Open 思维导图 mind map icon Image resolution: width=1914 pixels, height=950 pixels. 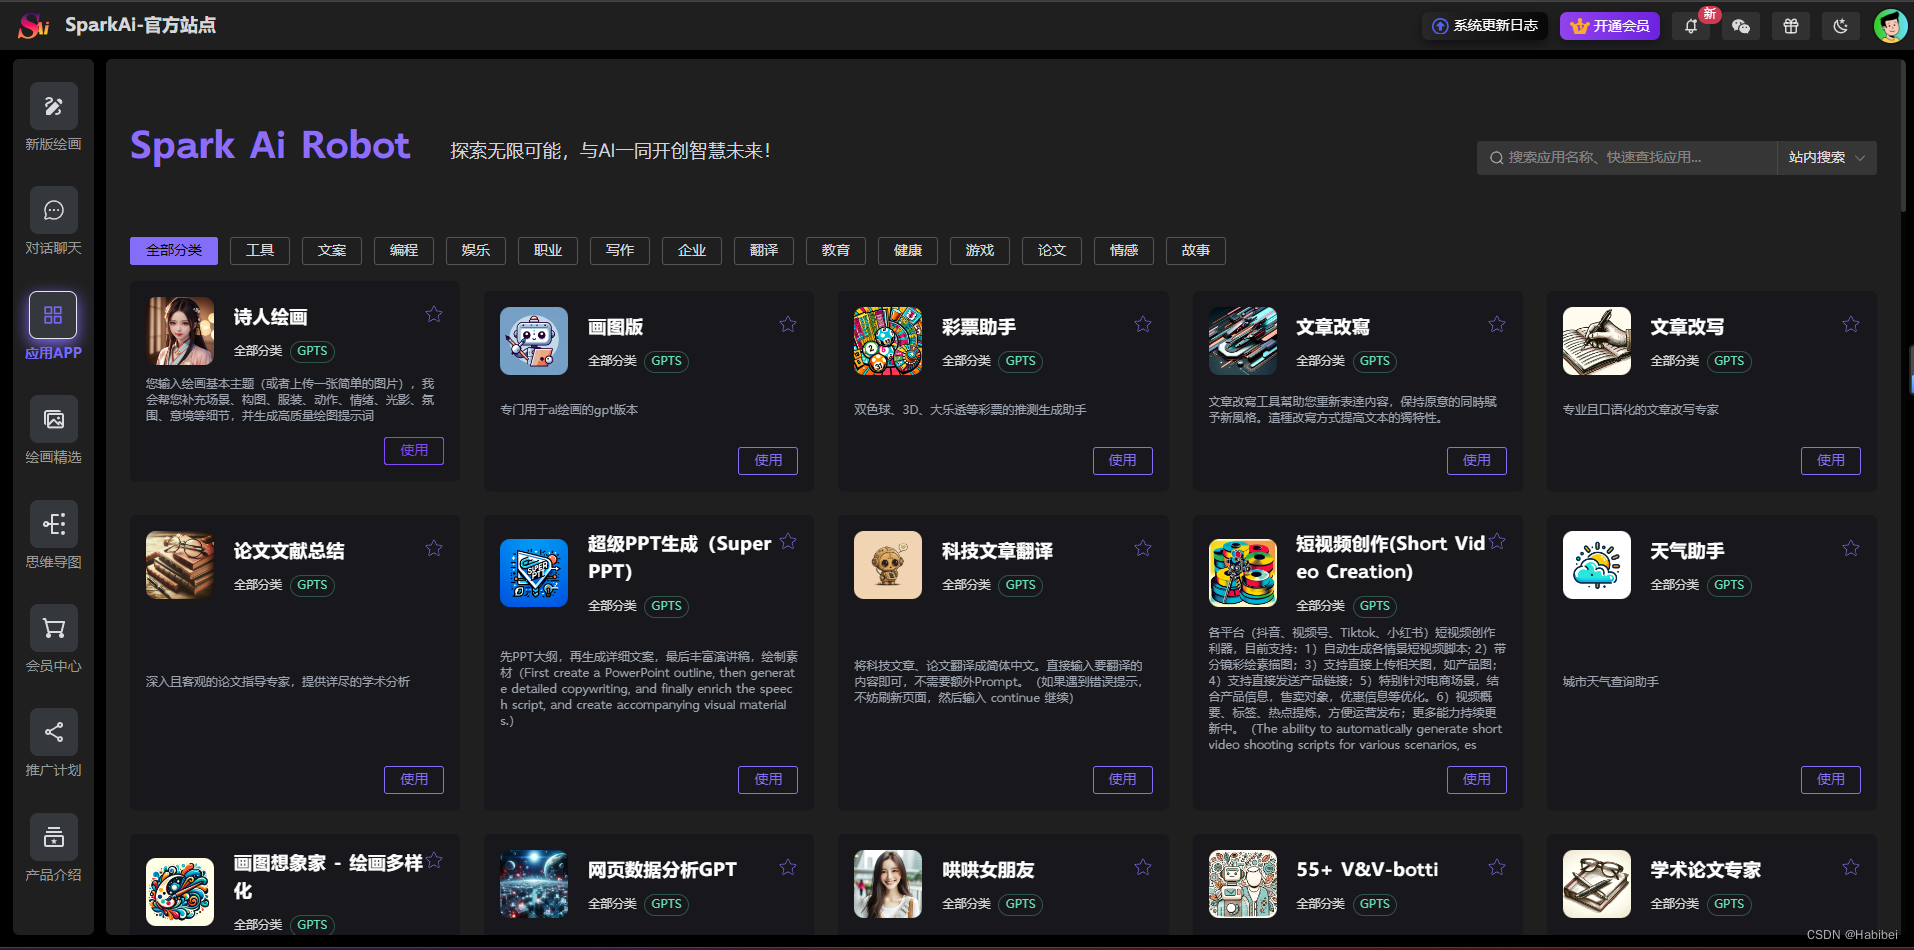[x=54, y=524]
